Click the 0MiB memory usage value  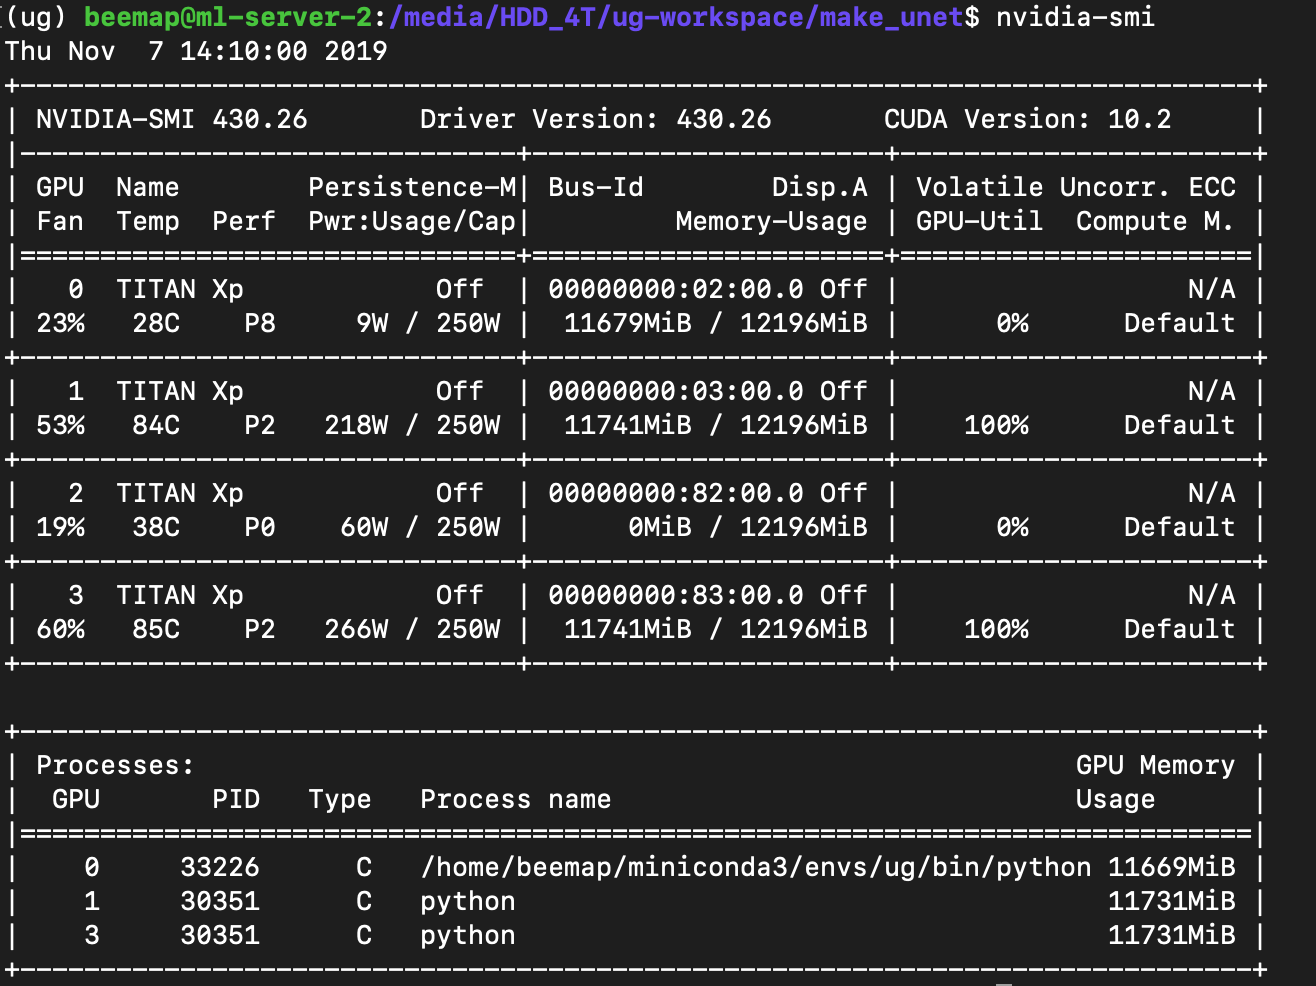660,527
